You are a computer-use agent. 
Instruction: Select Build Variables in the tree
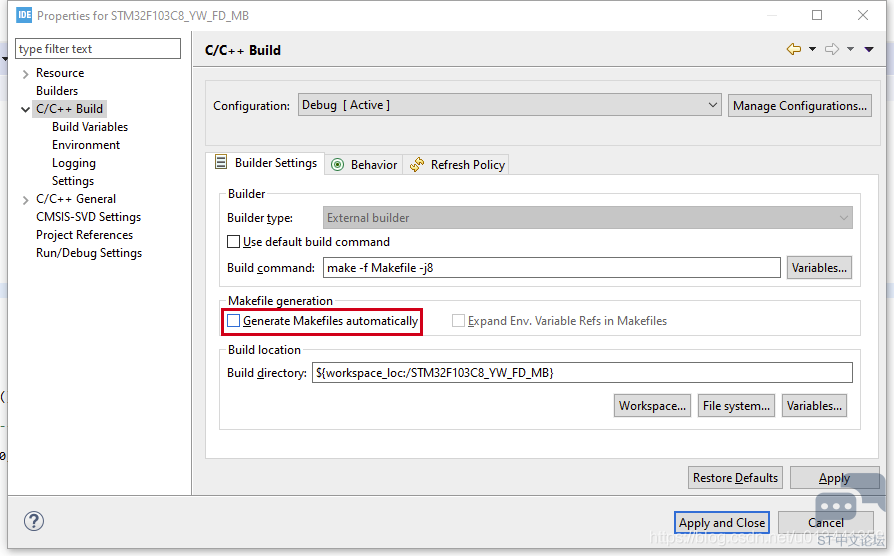point(90,127)
